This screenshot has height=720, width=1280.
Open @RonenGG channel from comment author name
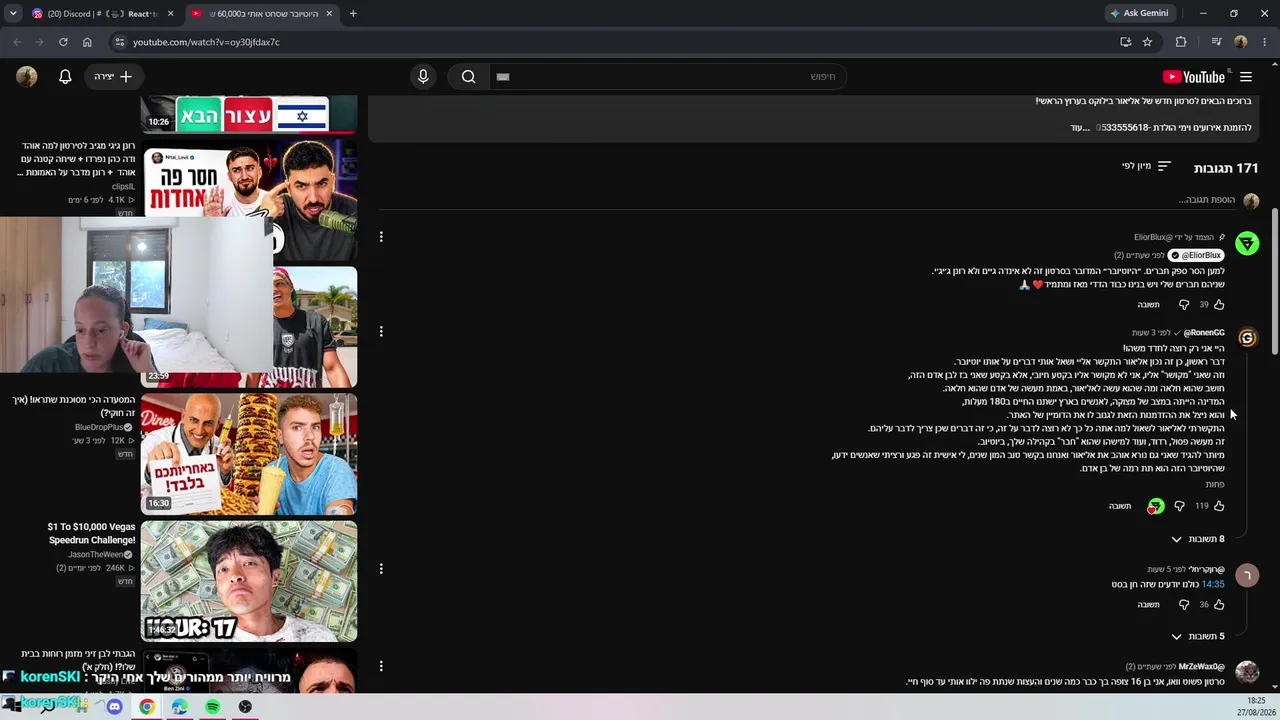1204,333
